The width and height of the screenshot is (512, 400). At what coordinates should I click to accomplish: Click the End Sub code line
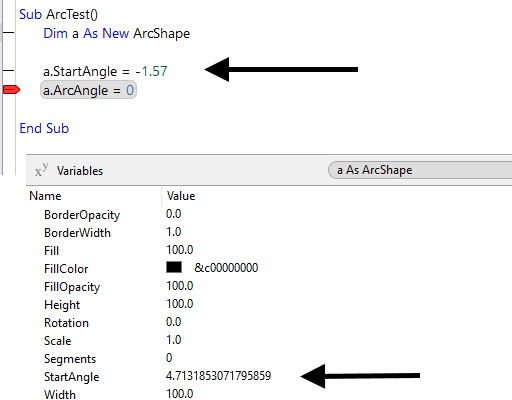44,128
